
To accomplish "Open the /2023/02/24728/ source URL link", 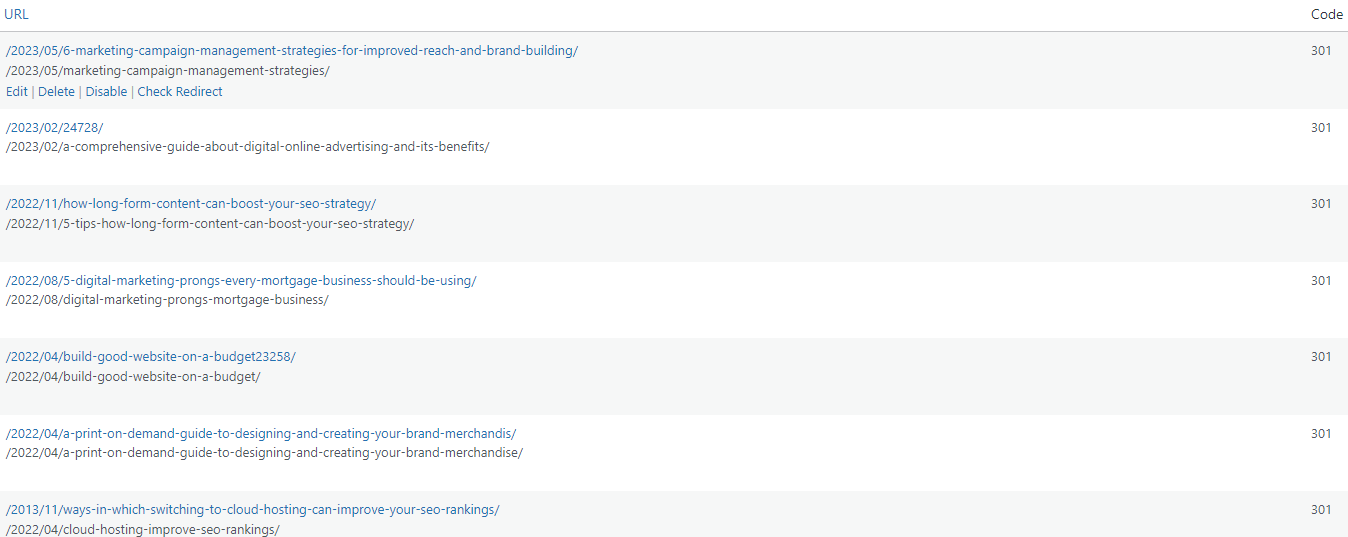I will coord(54,127).
